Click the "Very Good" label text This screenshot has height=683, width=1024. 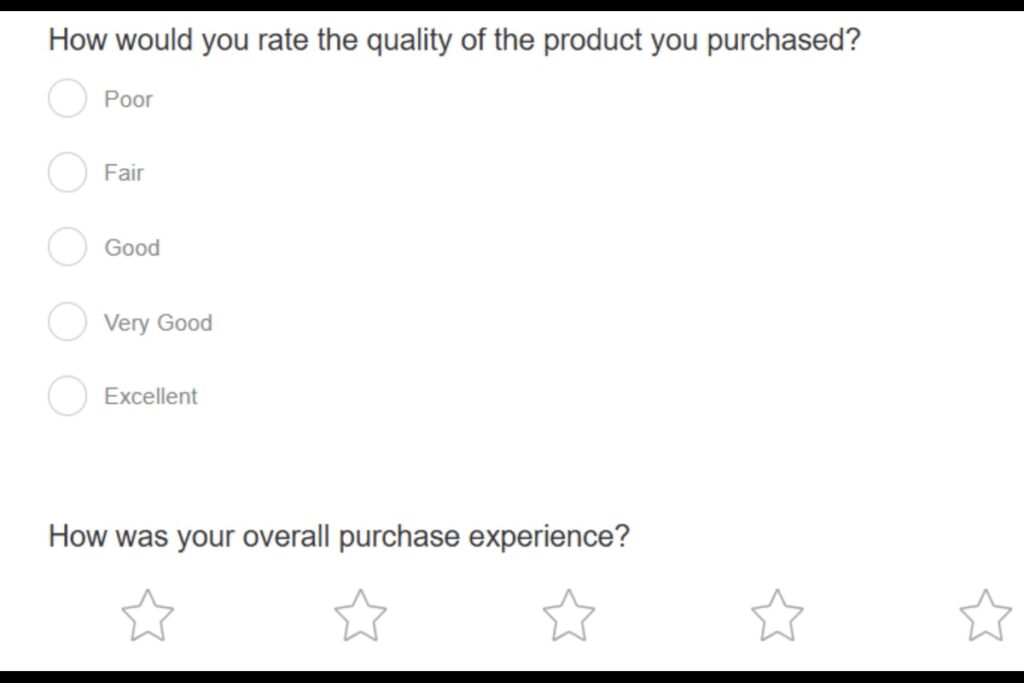[158, 322]
